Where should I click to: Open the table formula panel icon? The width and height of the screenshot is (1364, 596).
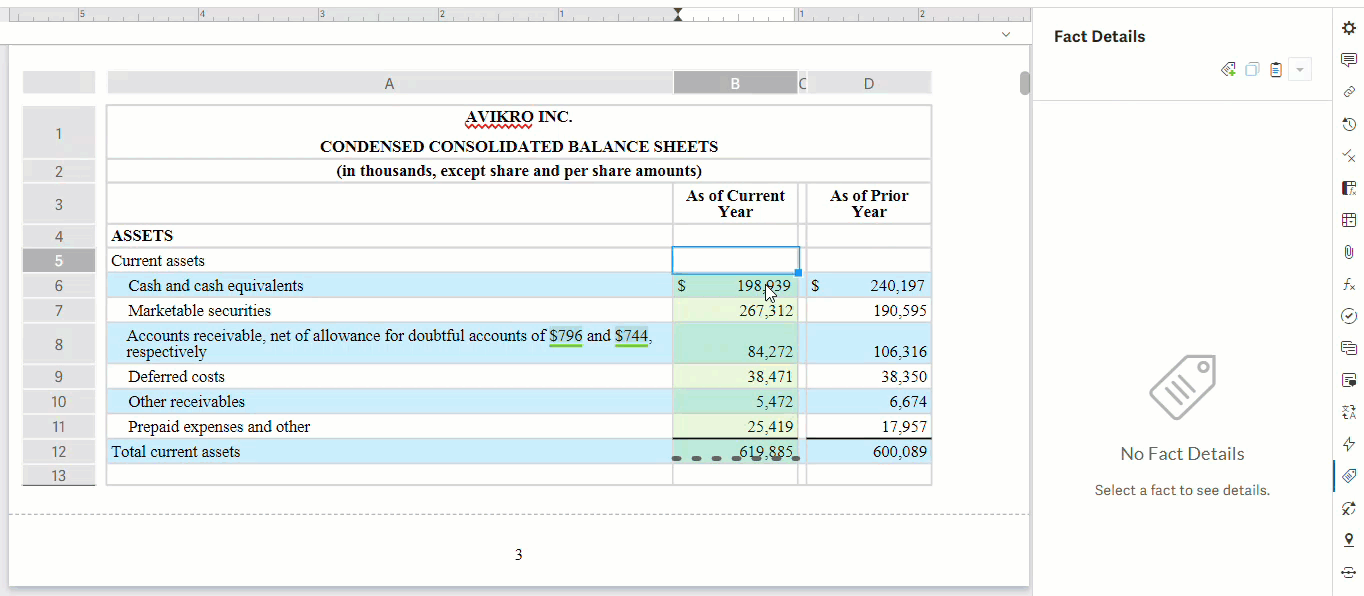(x=1348, y=188)
